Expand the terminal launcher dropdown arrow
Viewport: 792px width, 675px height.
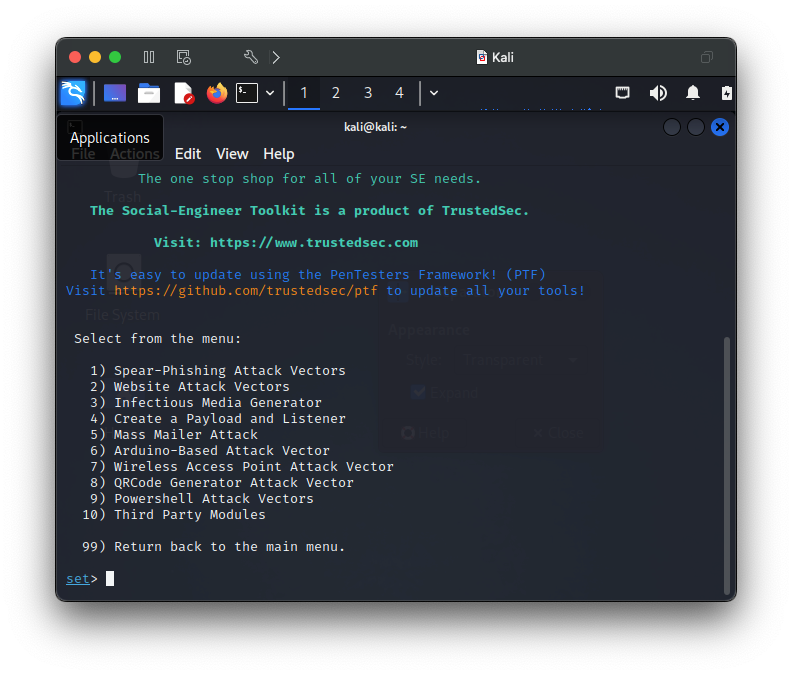(x=270, y=93)
